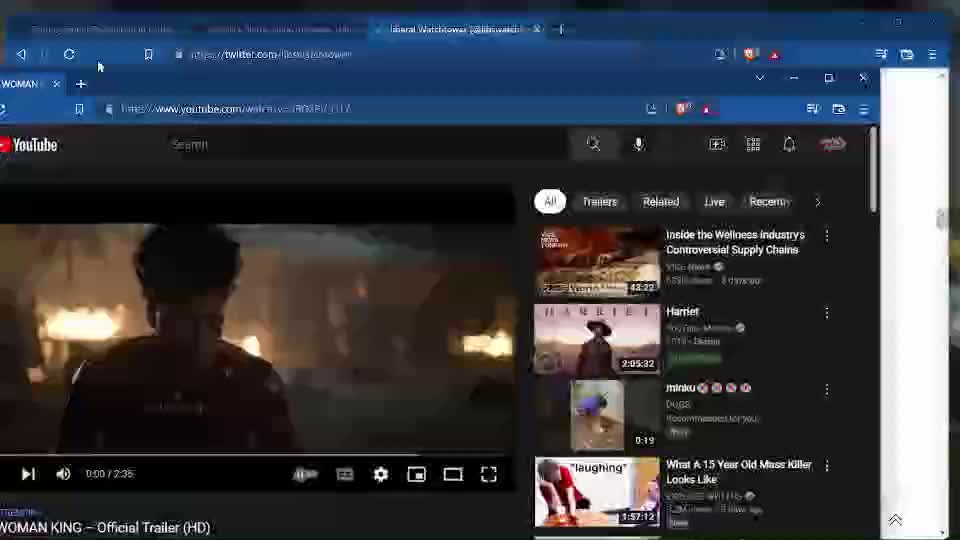
Task: Click the YouTube window address bar
Action: tap(373, 109)
